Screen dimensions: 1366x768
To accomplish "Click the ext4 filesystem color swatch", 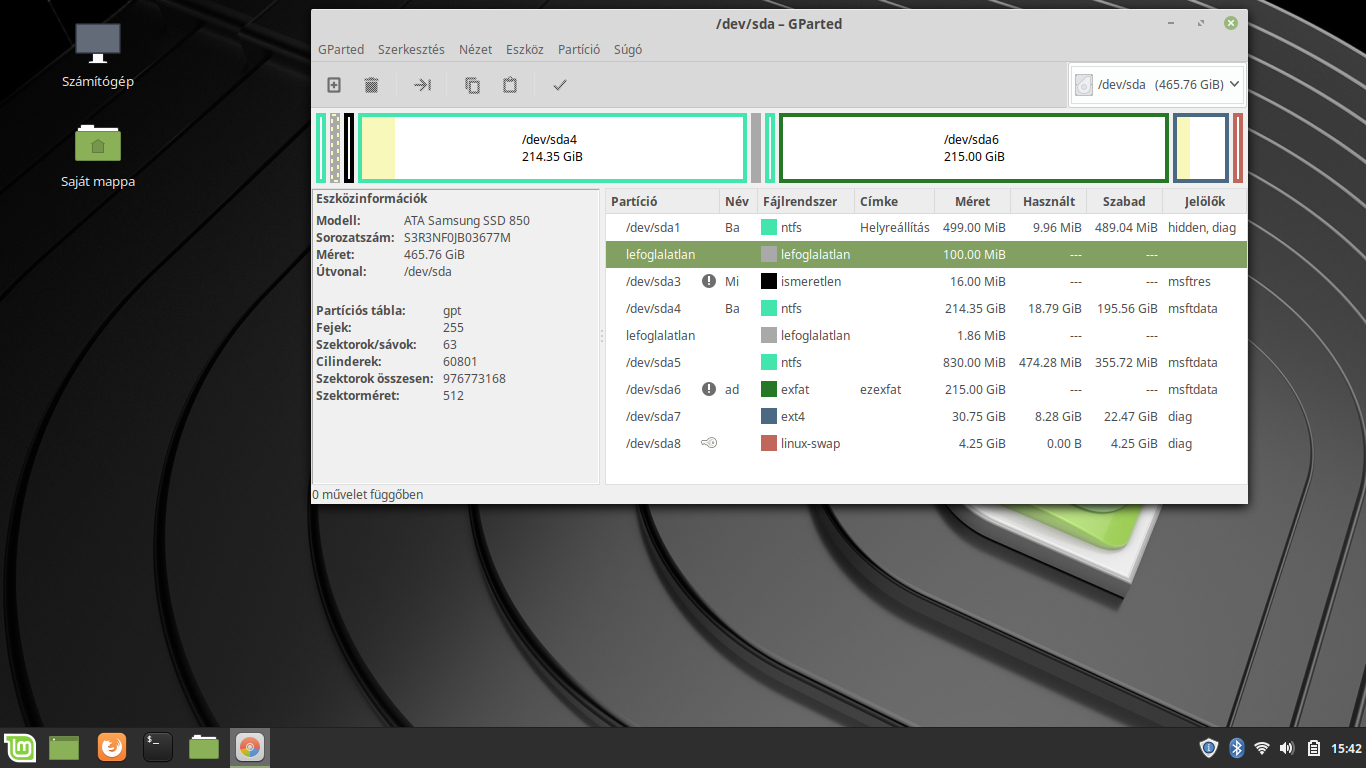I will [x=769, y=416].
